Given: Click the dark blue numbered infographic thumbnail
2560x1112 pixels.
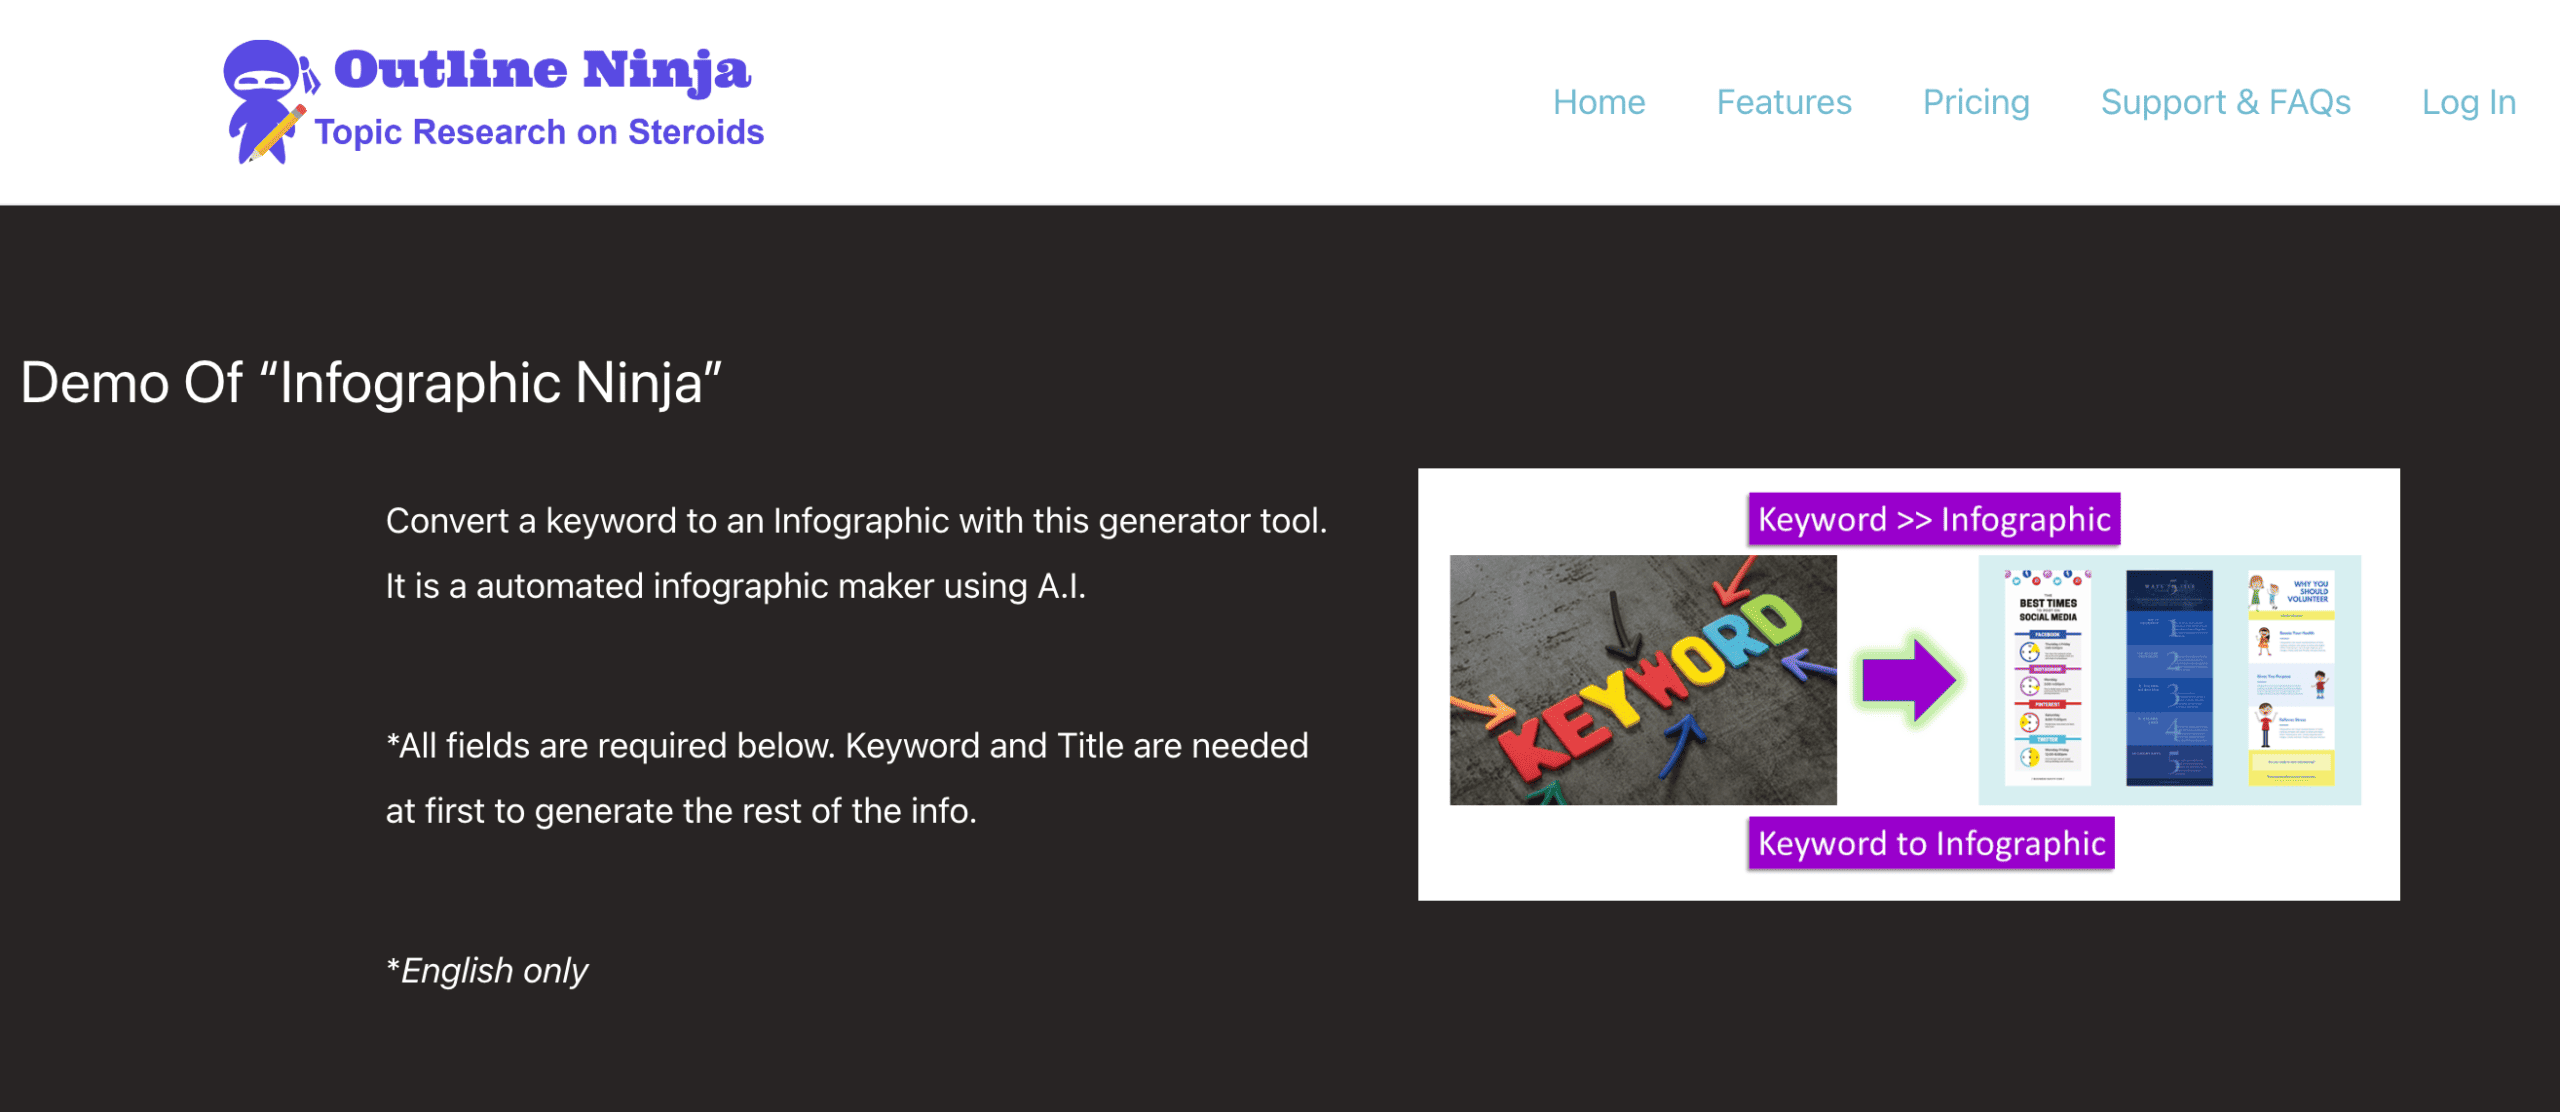Looking at the screenshot, I should click(x=2168, y=677).
